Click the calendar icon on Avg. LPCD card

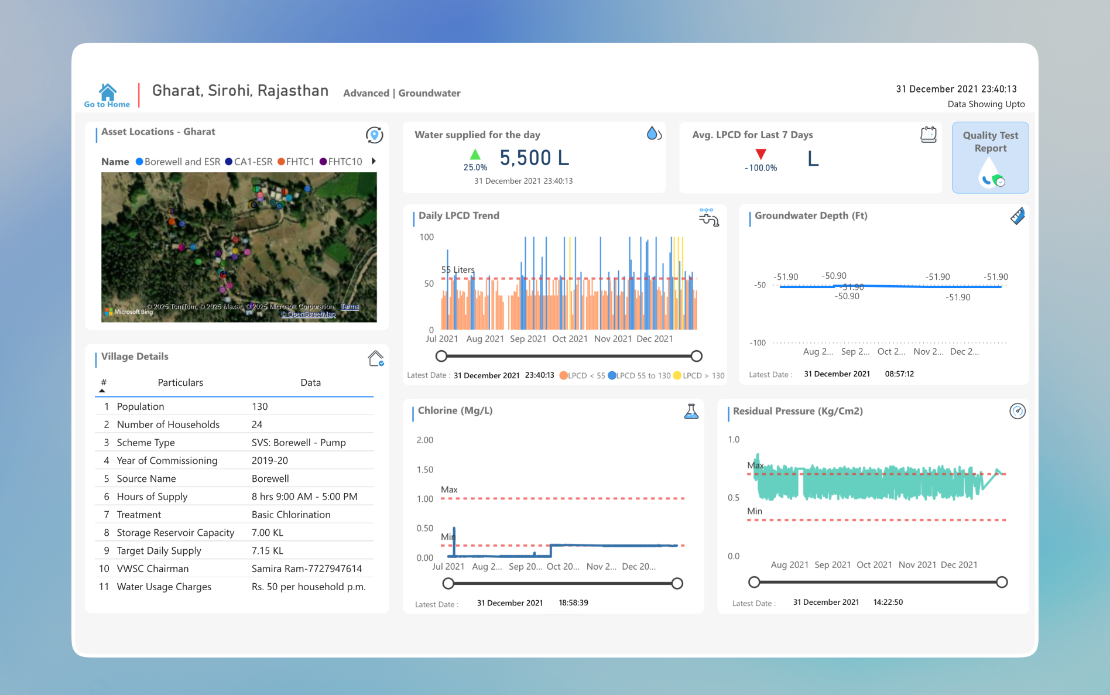(928, 132)
